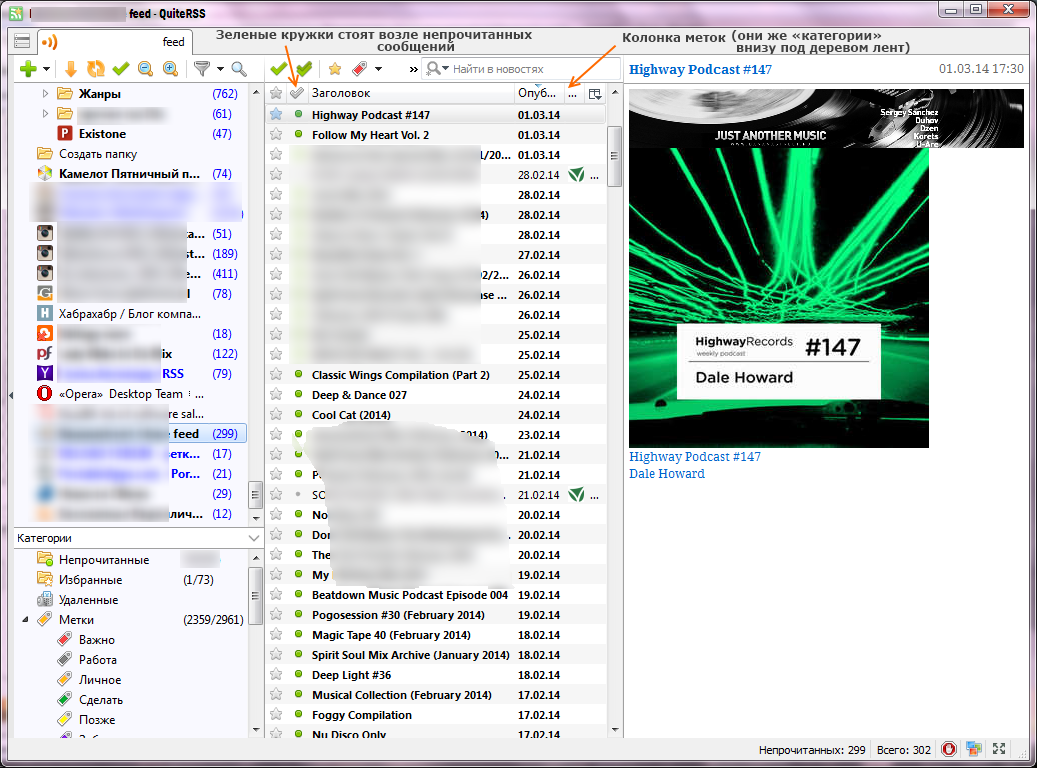Open Beatdown Music Podcast Episode 004 news item
Image resolution: width=1037 pixels, height=768 pixels.
[x=436, y=595]
